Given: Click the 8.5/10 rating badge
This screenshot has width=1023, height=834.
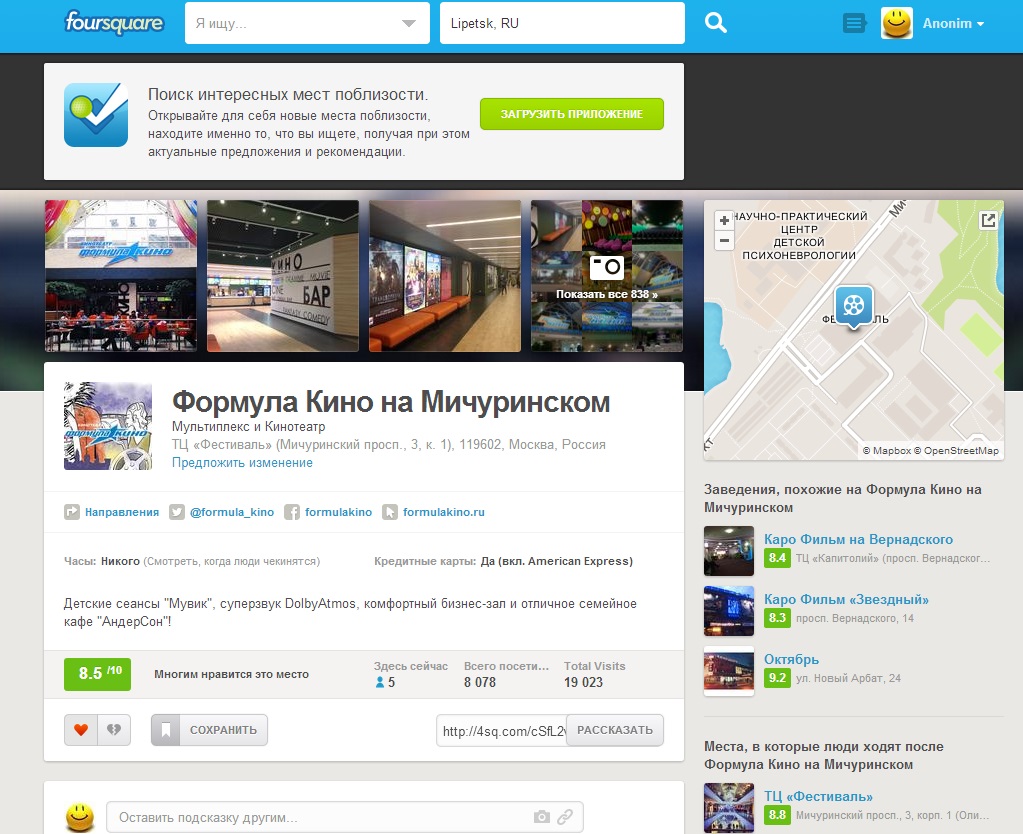Looking at the screenshot, I should 97,674.
